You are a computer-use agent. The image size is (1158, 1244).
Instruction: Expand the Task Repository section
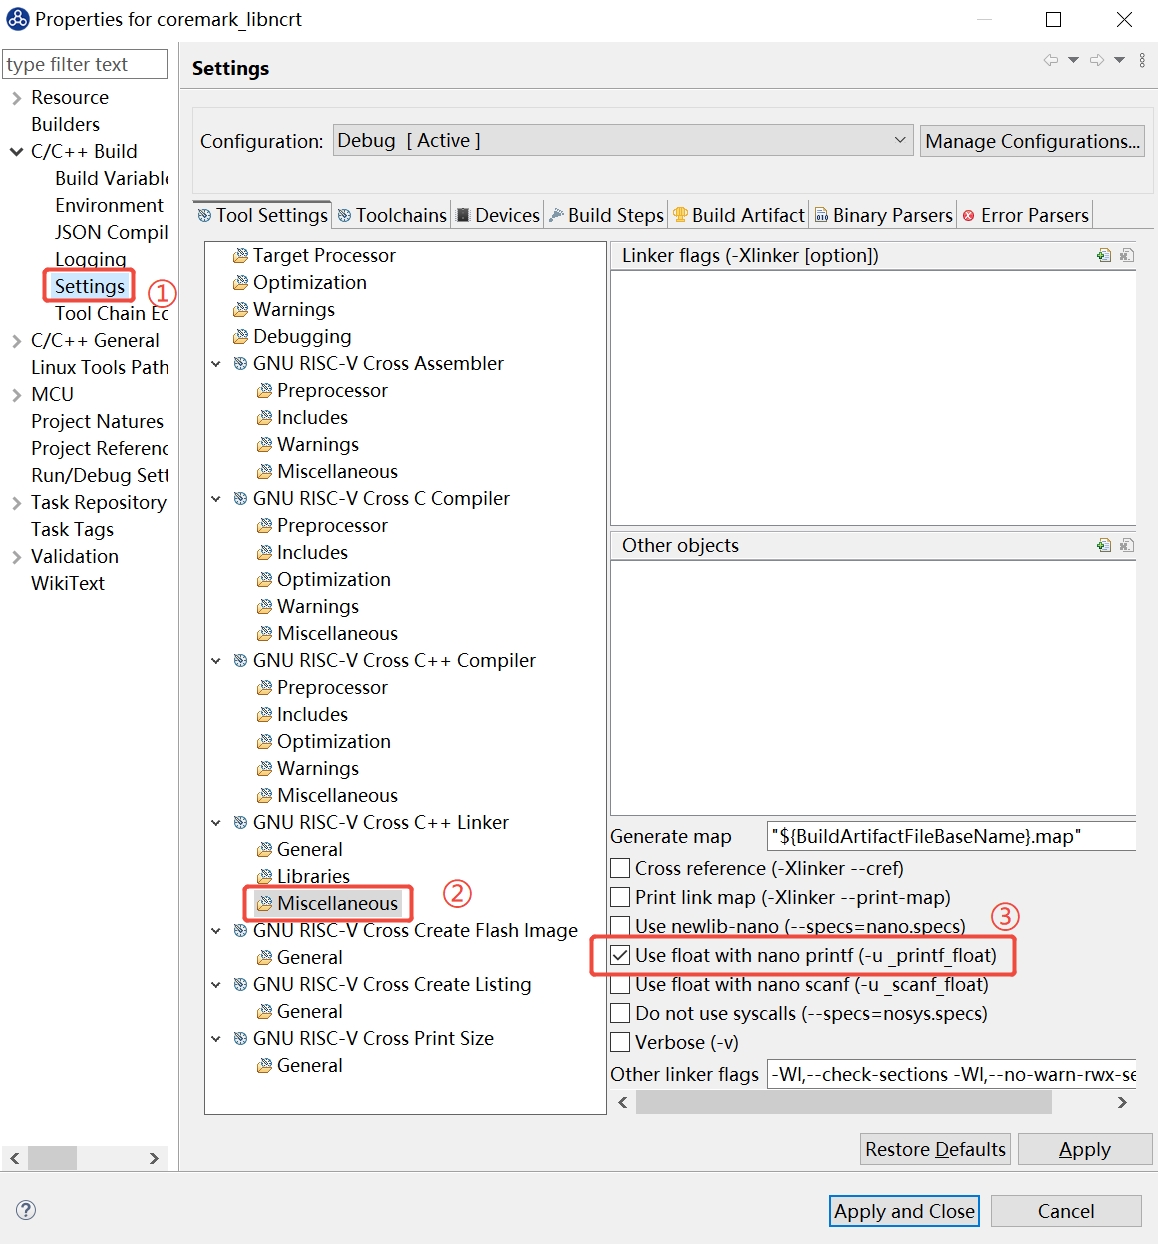pos(16,502)
